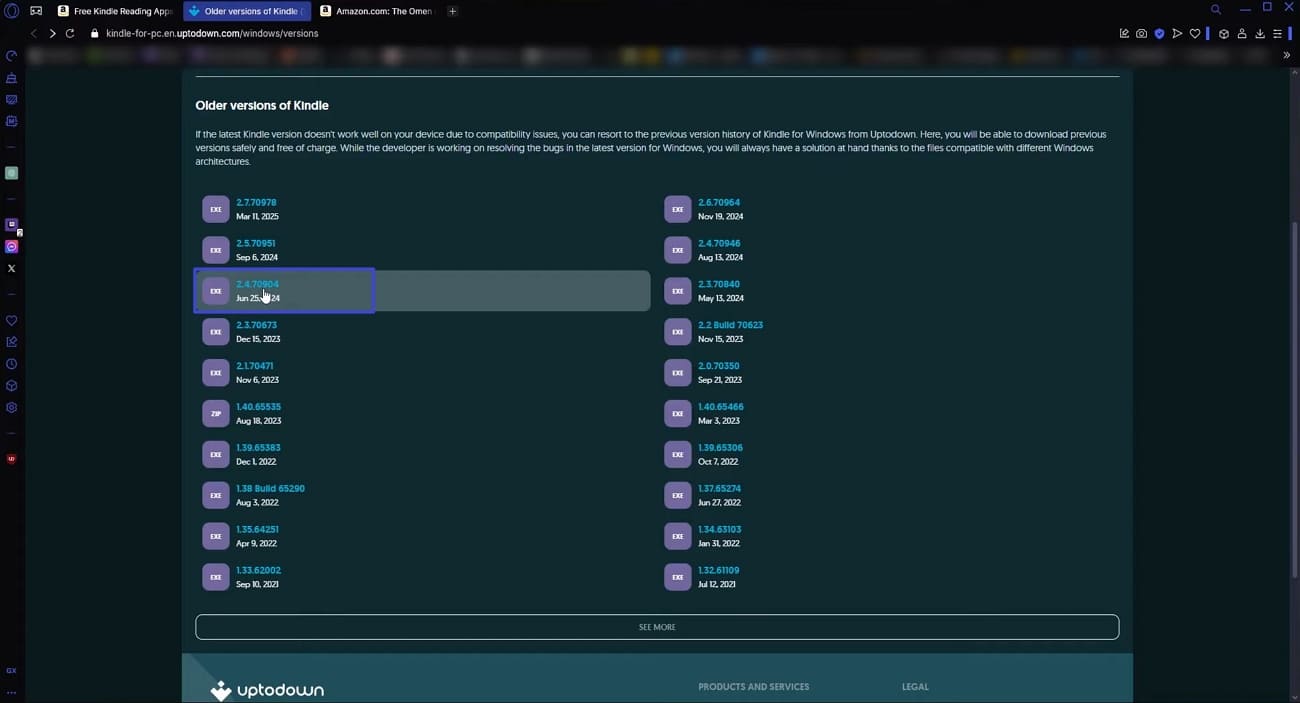1300x703 pixels.
Task: Switch to Free Kindle Reading Apps tab
Action: coord(115,11)
